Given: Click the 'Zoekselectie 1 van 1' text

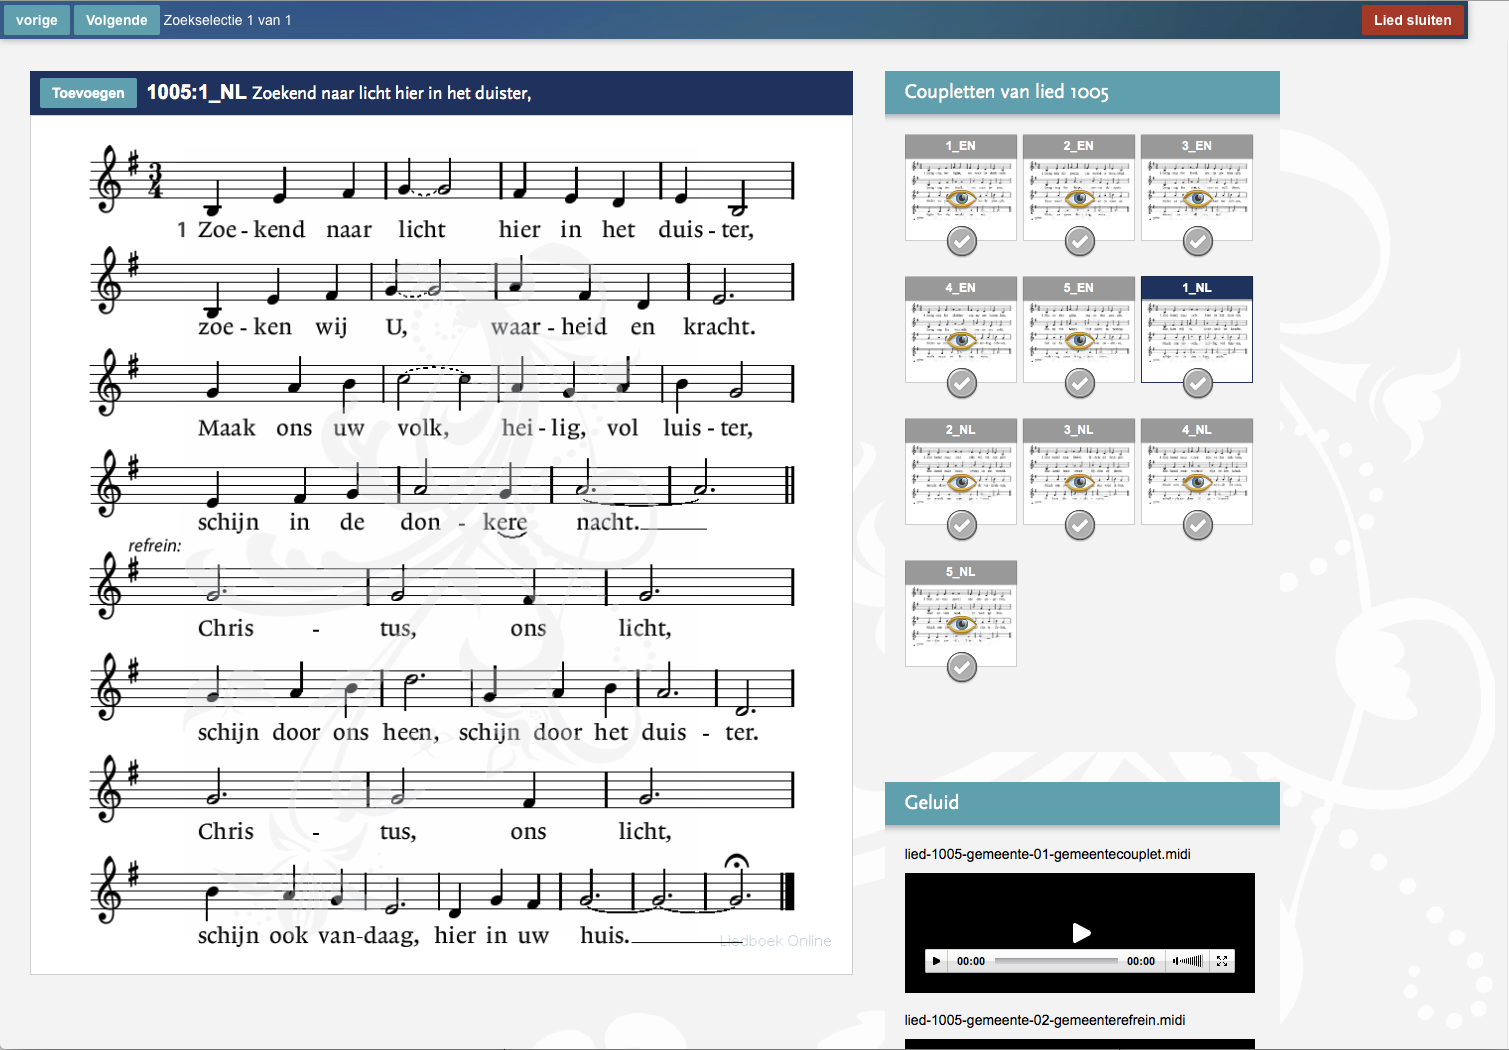Looking at the screenshot, I should pos(228,20).
